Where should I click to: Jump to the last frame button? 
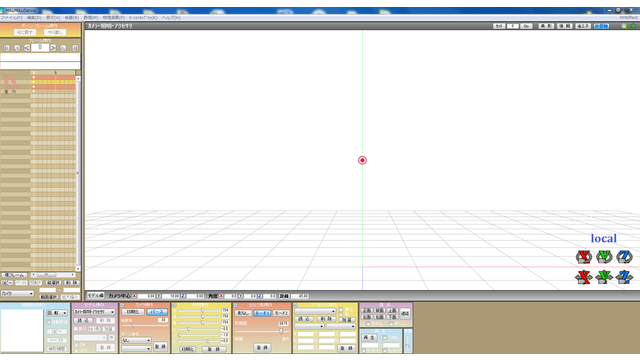tap(75, 48)
